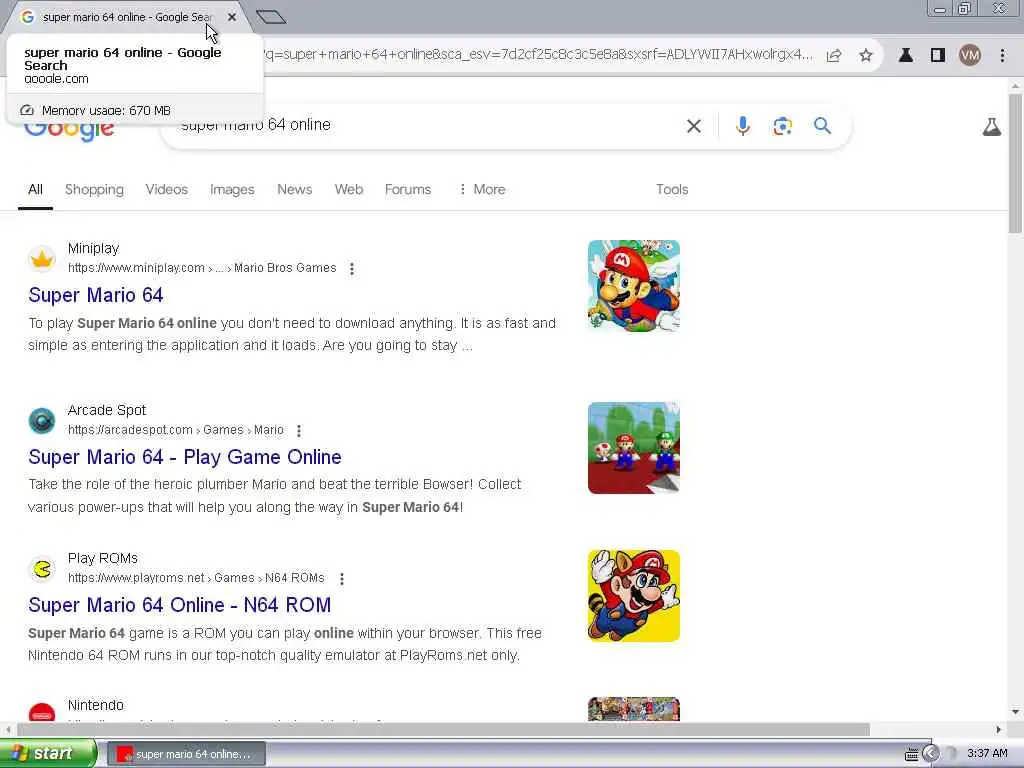1024x768 pixels.
Task: Expand hidden system tray icons arrow
Action: (x=929, y=754)
